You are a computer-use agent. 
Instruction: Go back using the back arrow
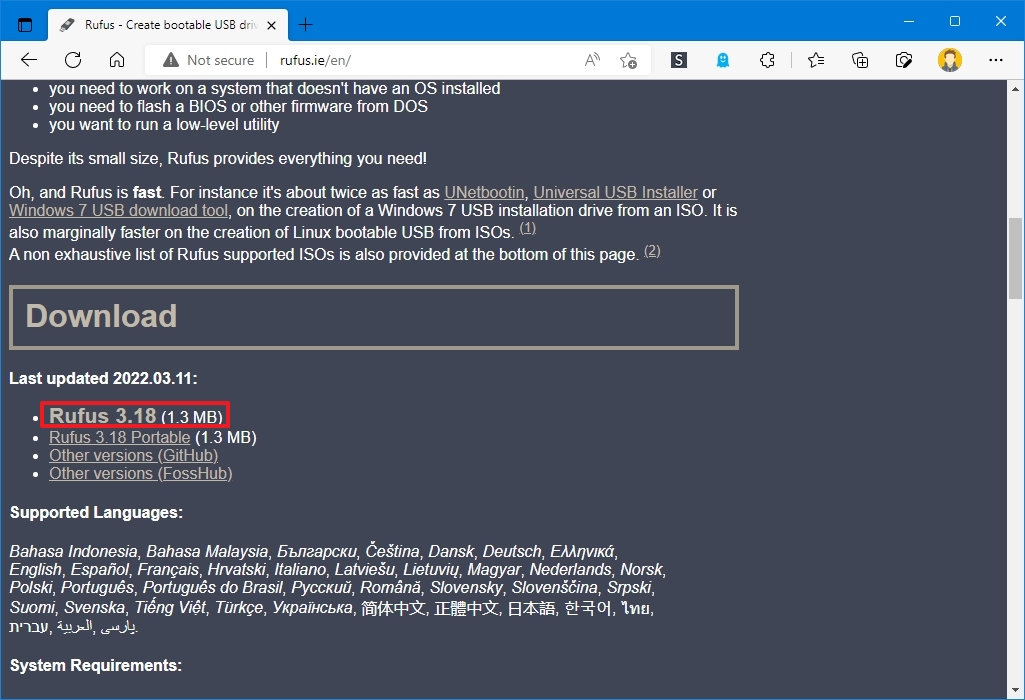[x=29, y=60]
